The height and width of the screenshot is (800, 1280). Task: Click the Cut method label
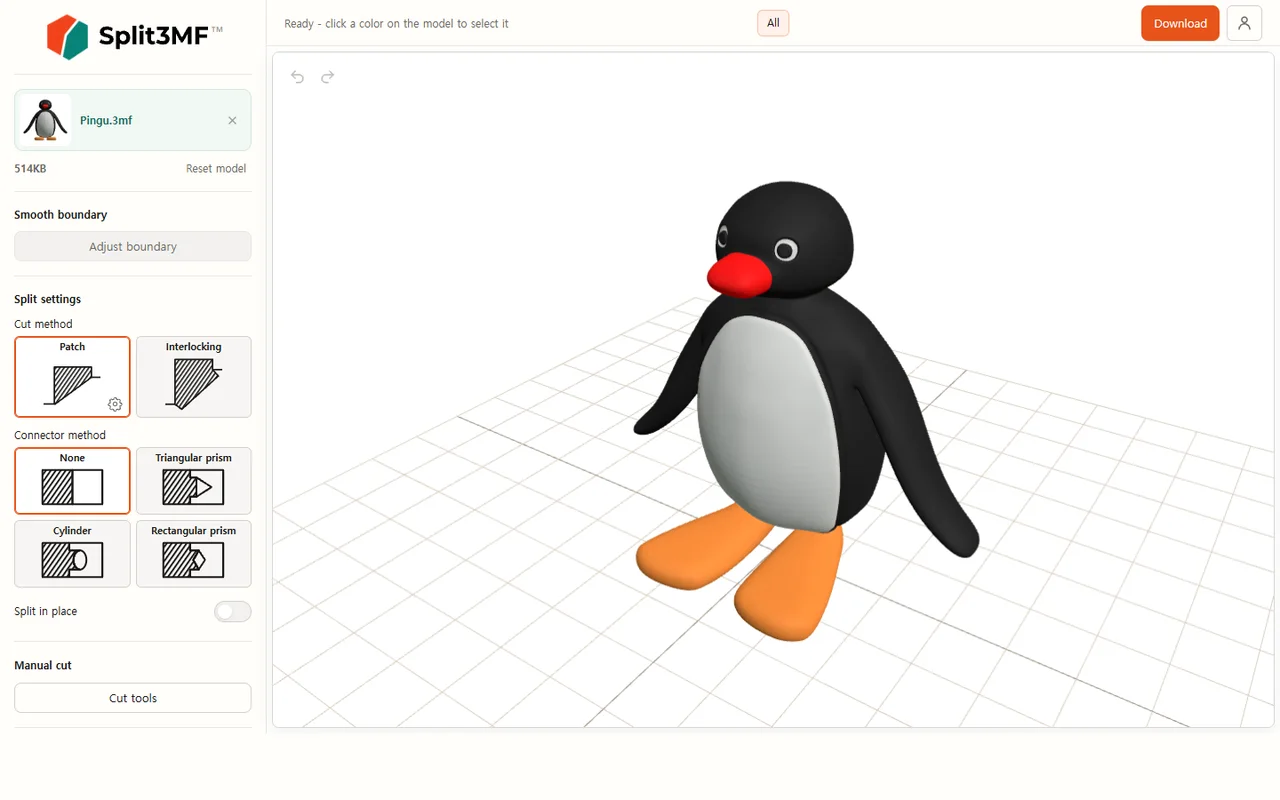[43, 324]
